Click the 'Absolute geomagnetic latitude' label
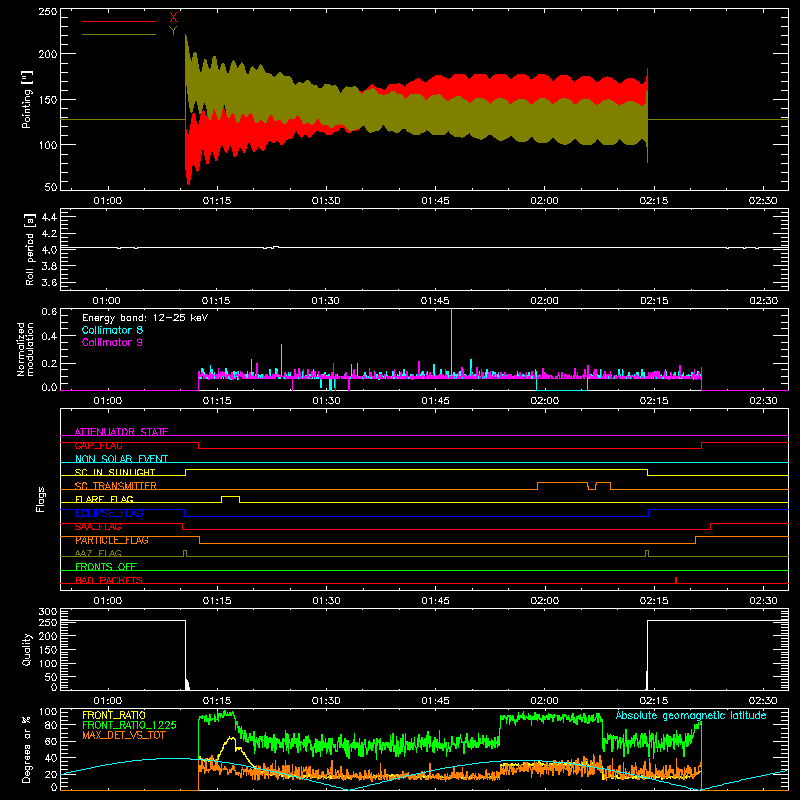 click(x=691, y=715)
